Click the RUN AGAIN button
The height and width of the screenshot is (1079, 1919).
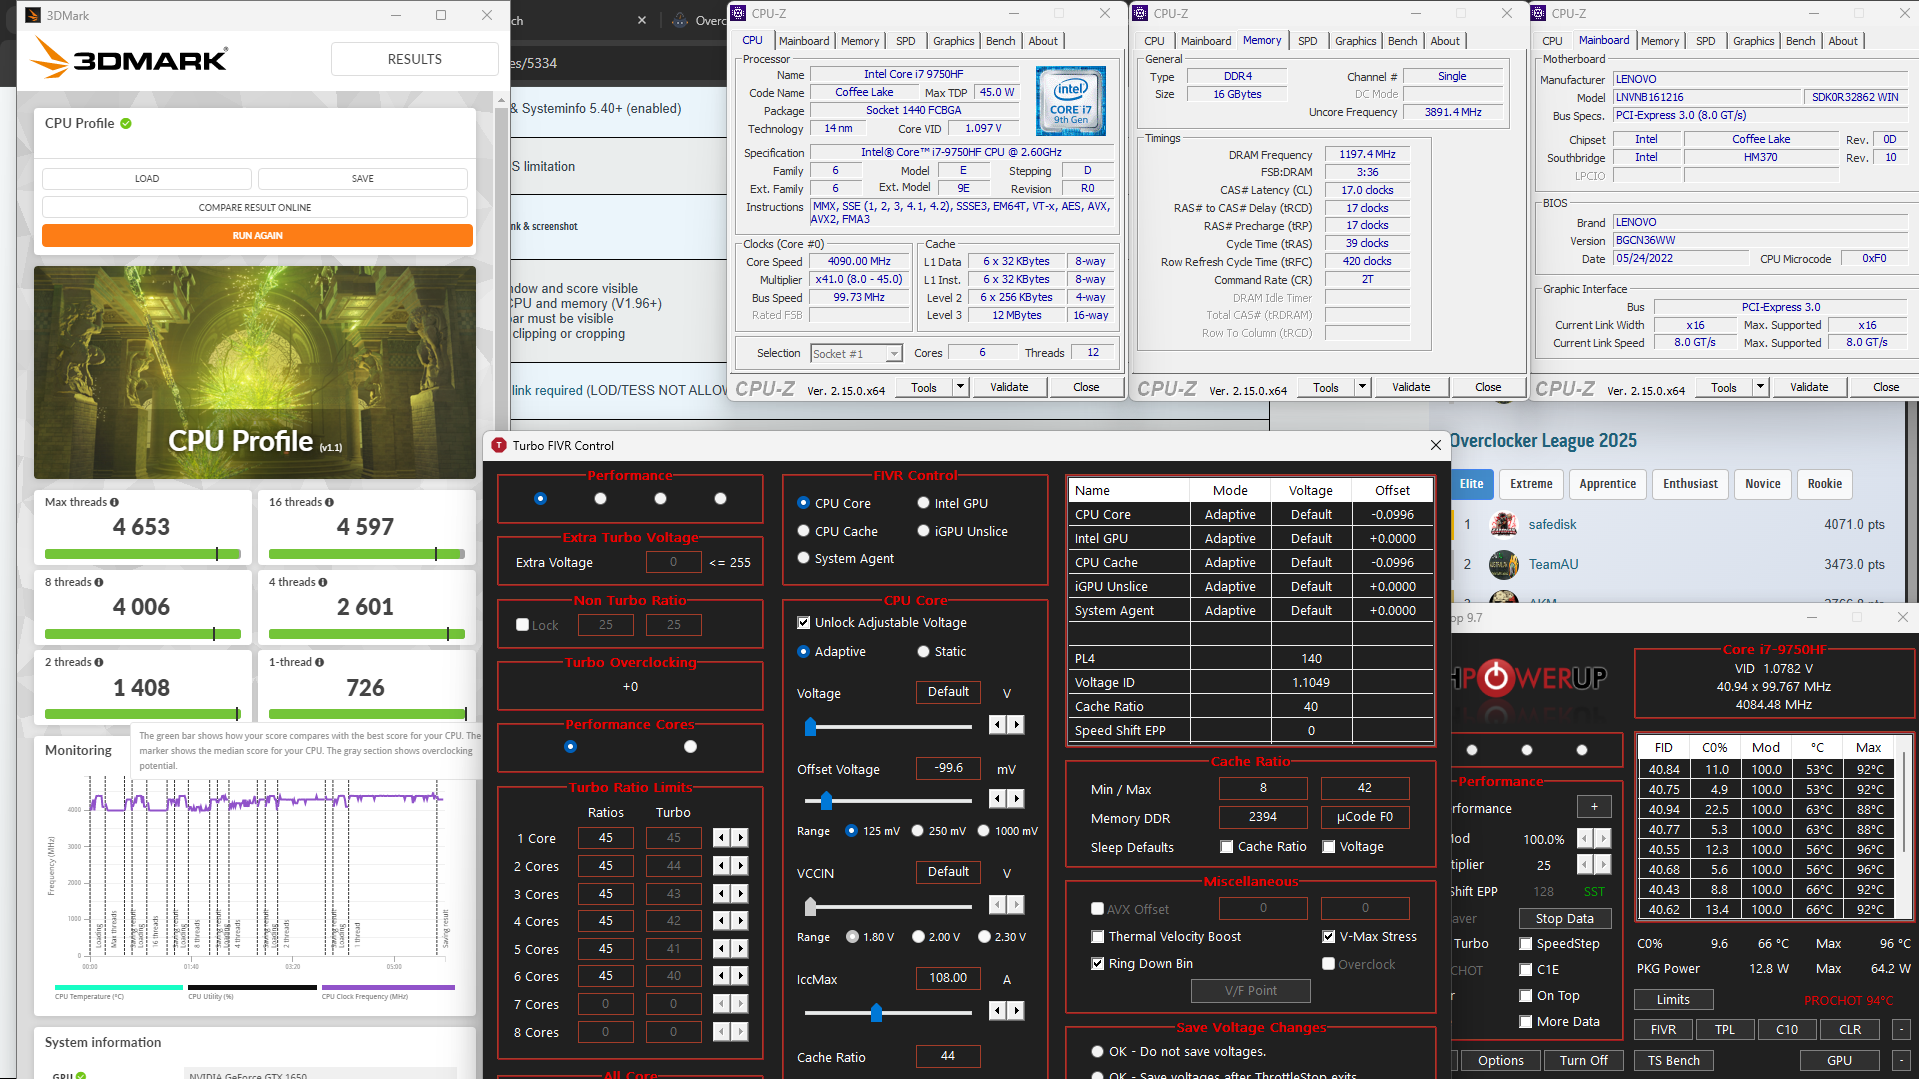pos(257,236)
